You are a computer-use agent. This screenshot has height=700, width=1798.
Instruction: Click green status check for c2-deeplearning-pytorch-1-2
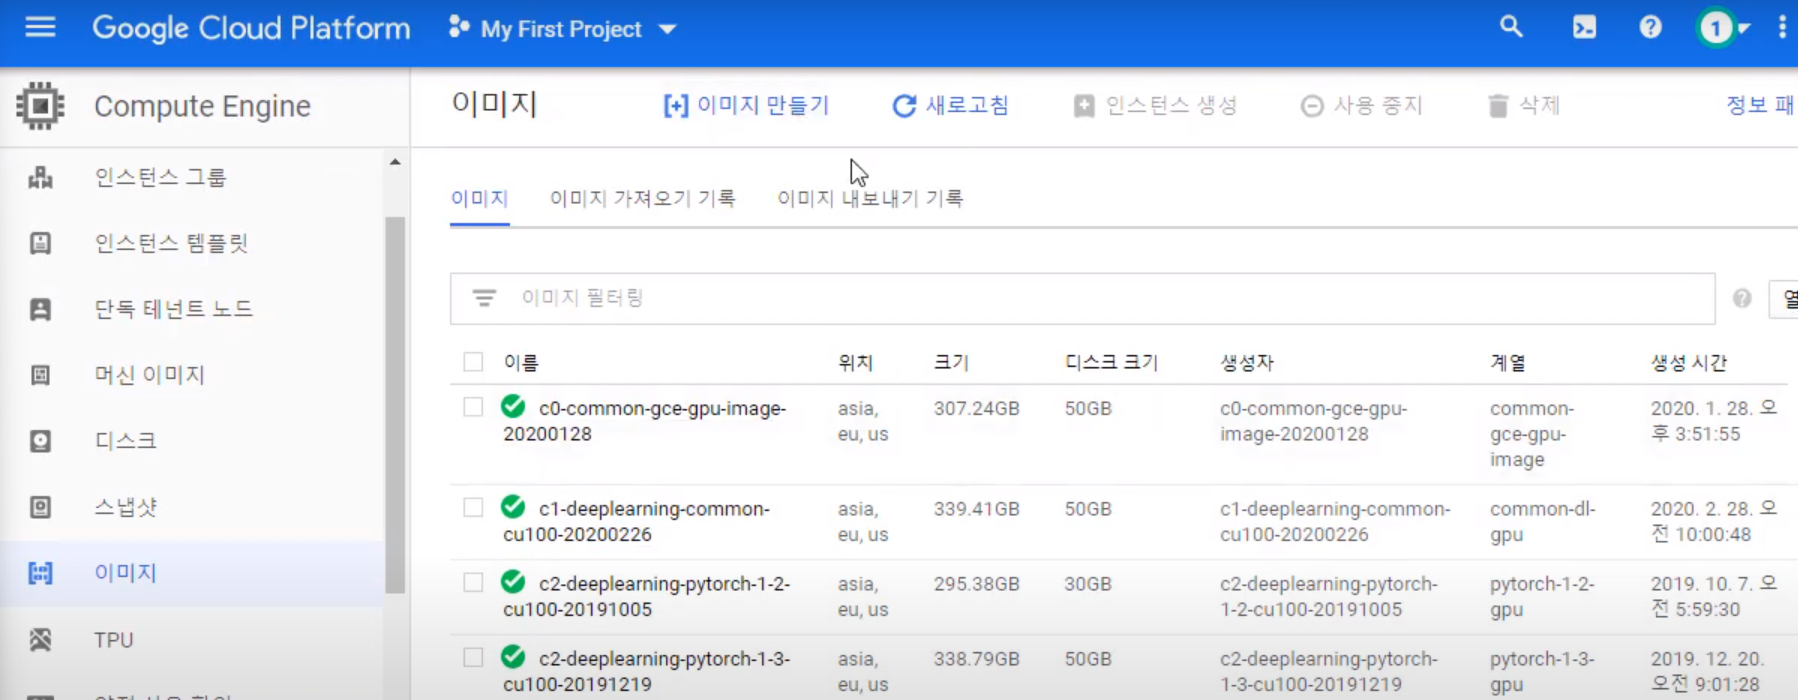click(x=513, y=581)
